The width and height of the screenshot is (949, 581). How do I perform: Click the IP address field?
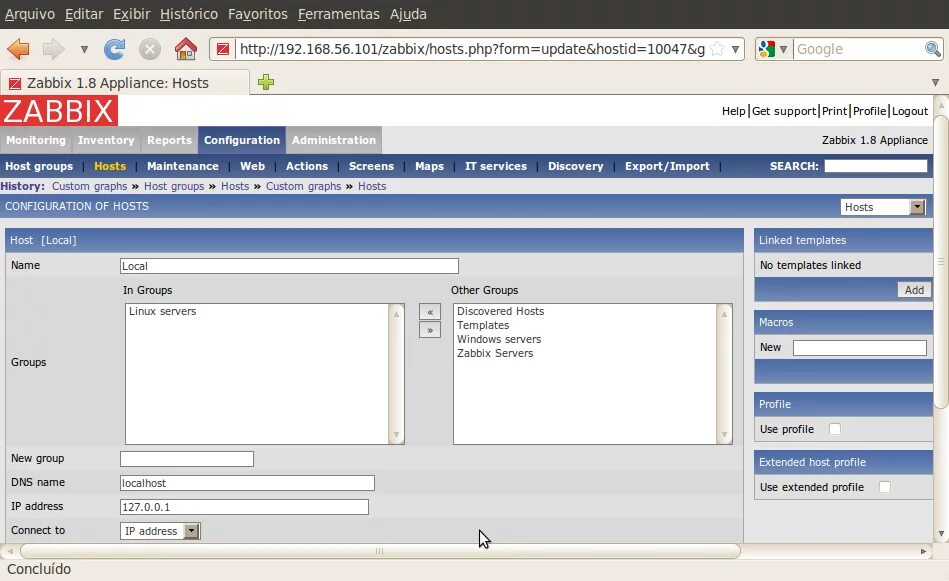[x=244, y=507]
